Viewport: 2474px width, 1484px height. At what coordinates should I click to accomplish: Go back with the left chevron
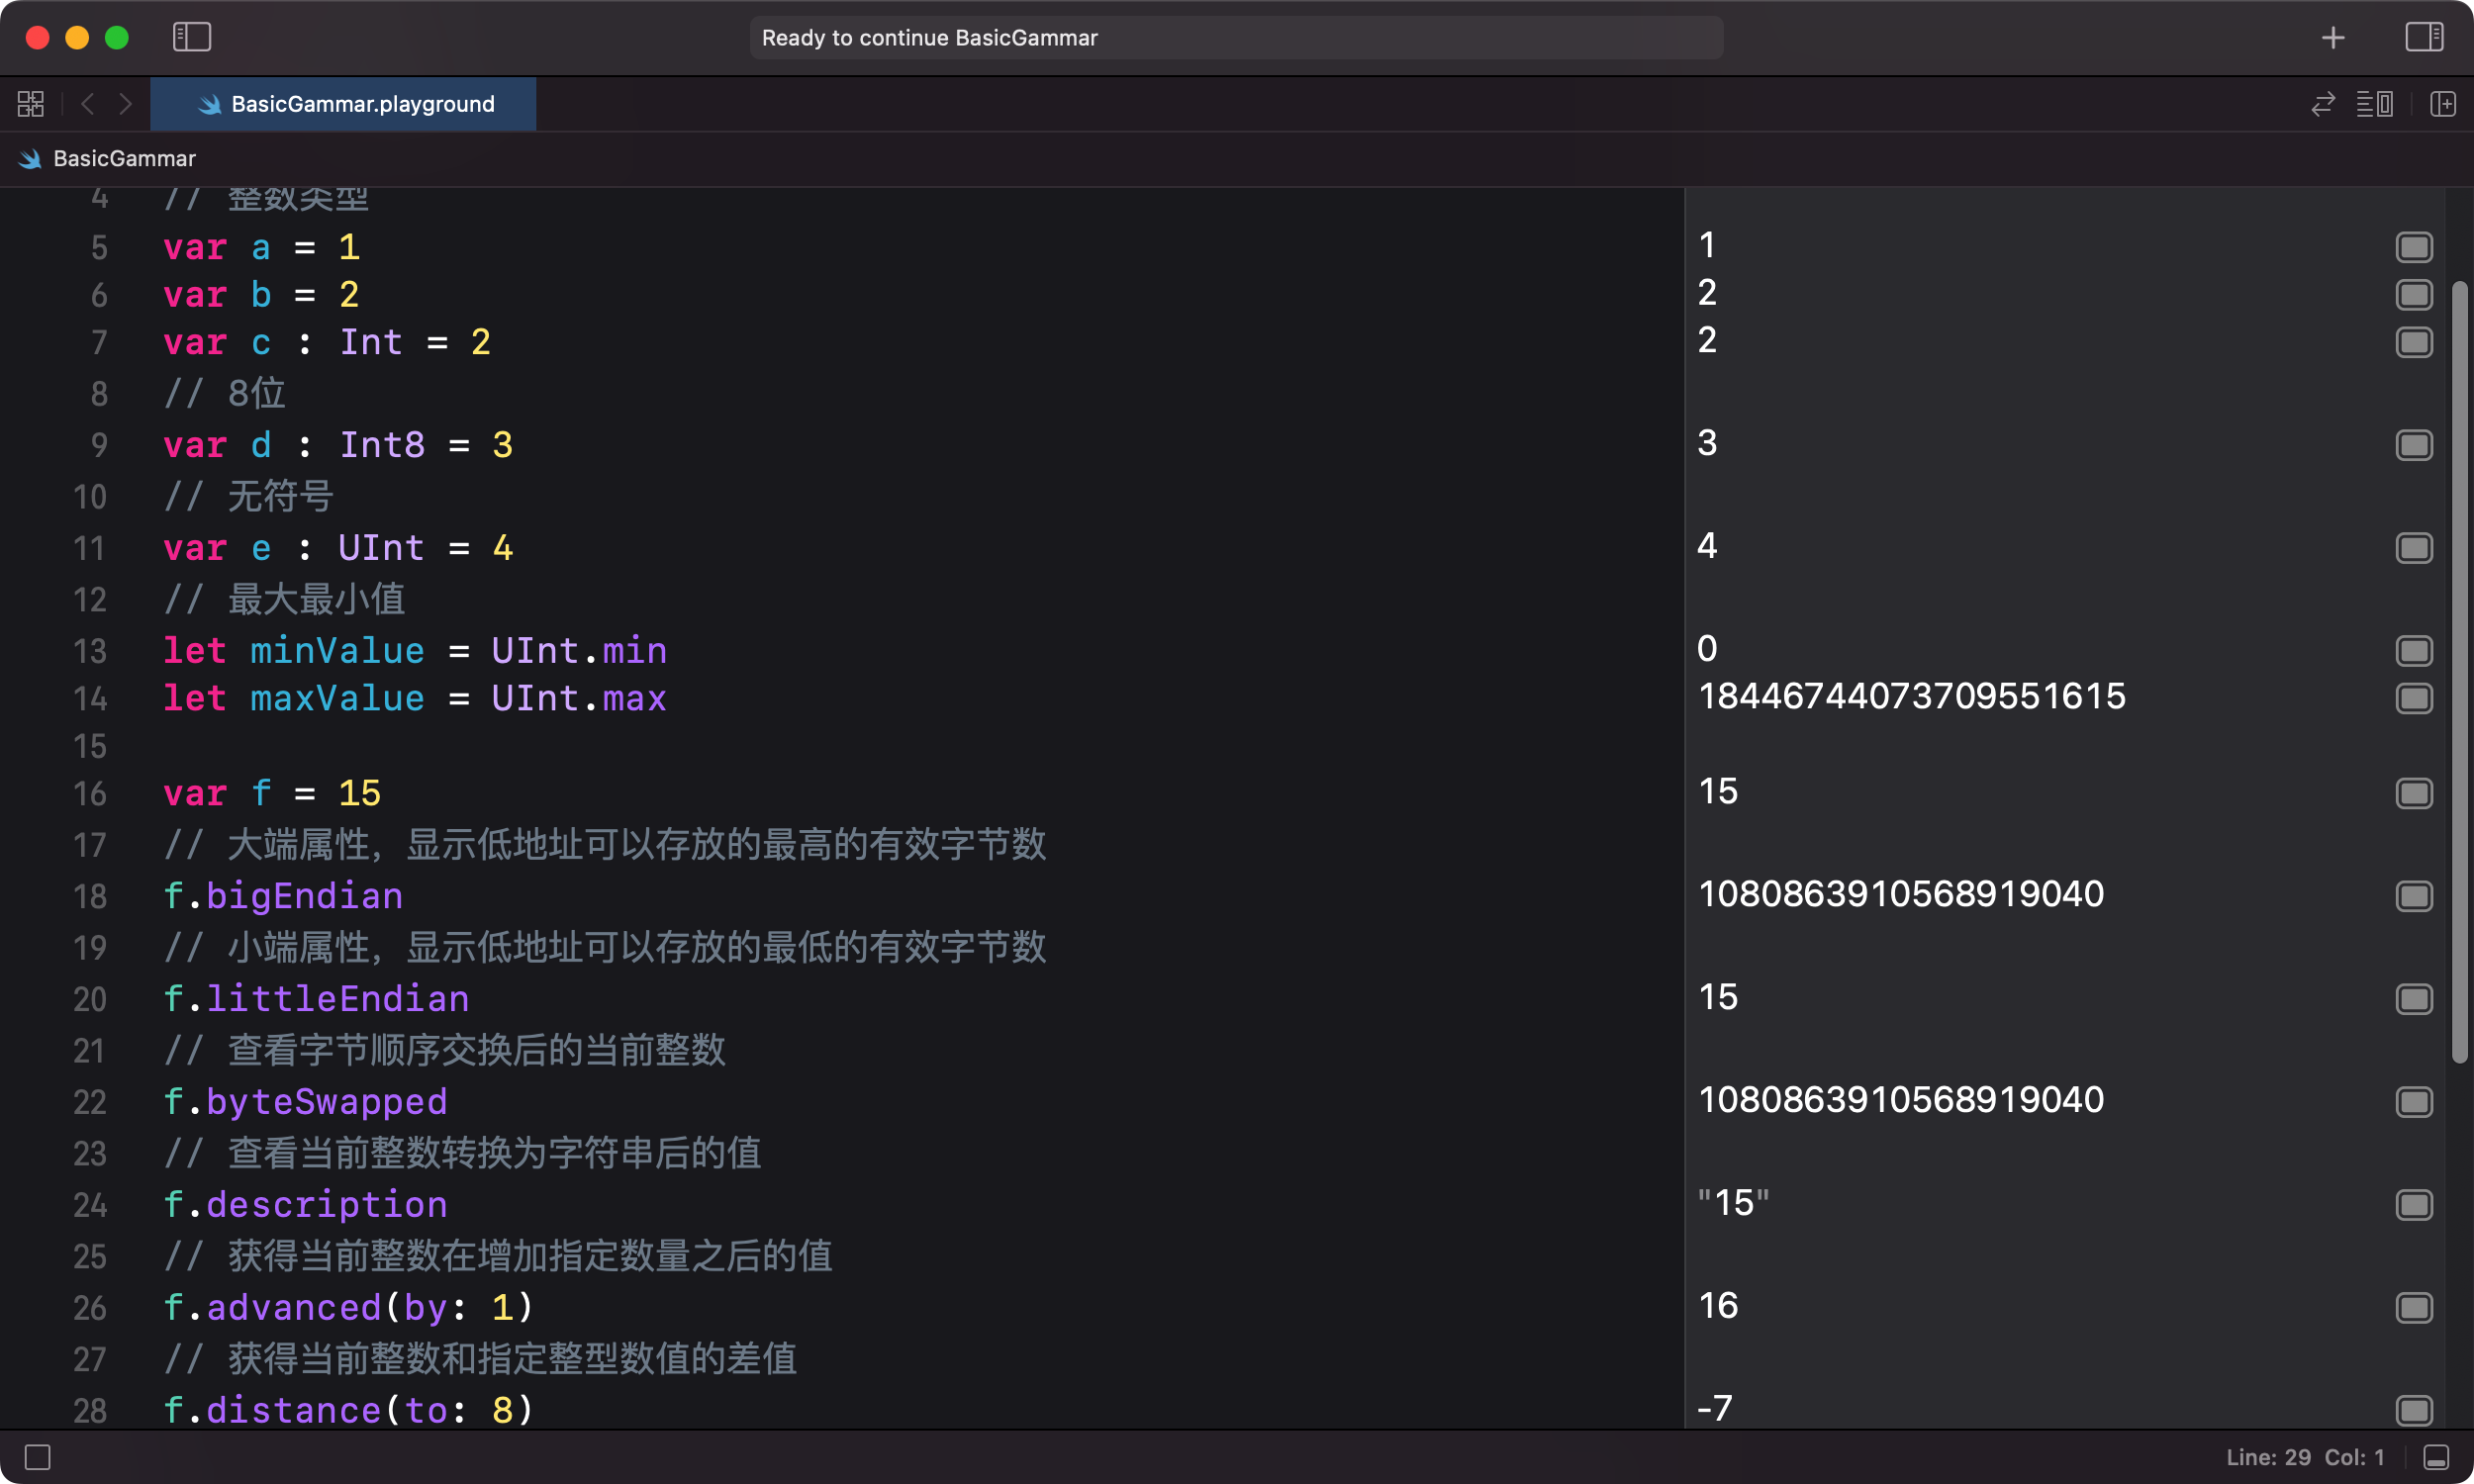pyautogui.click(x=88, y=104)
